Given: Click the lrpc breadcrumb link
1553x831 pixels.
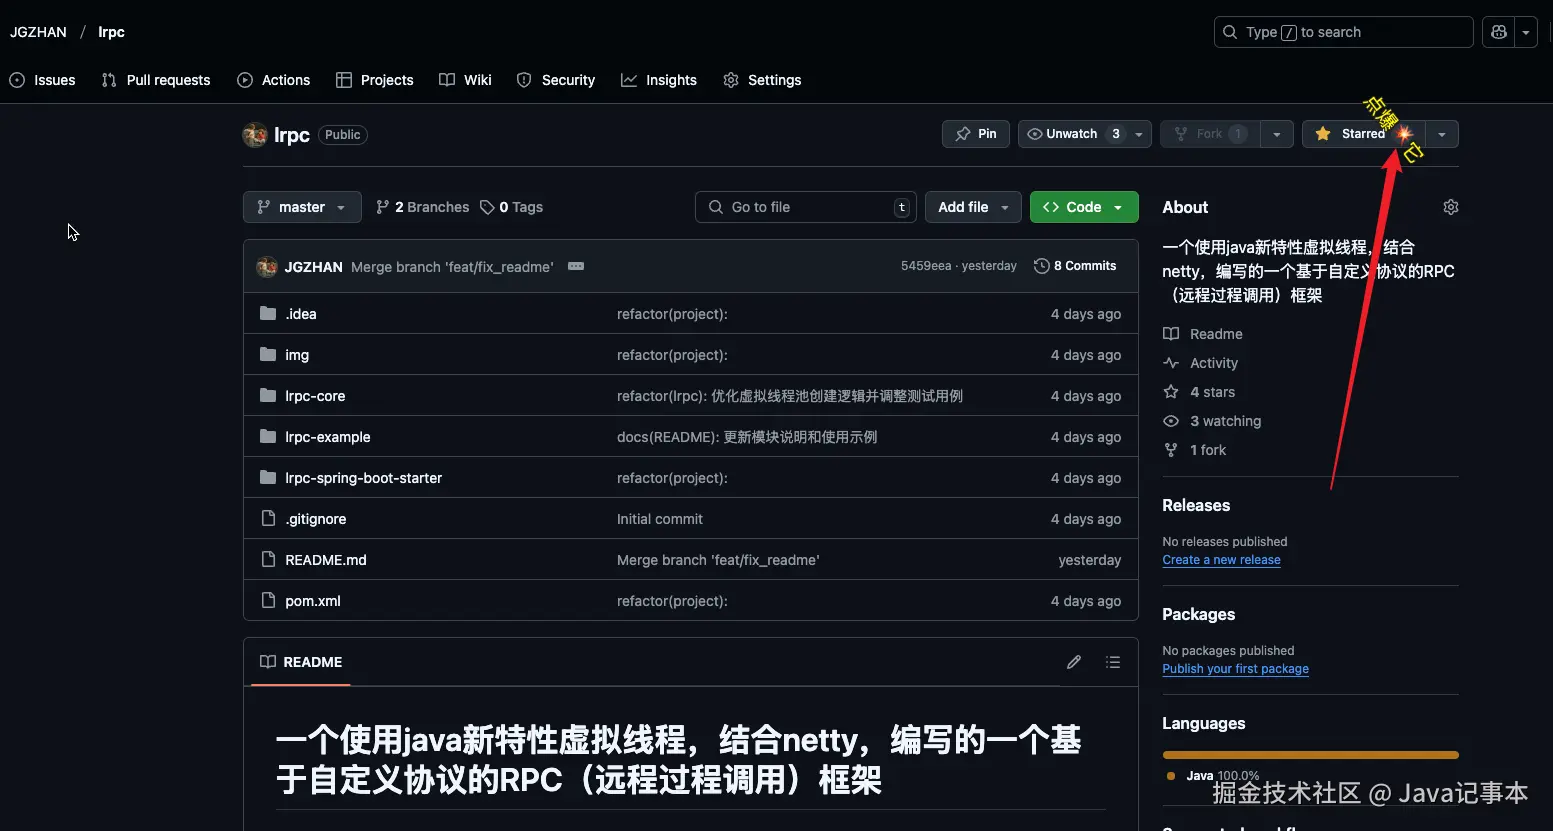Looking at the screenshot, I should [111, 32].
